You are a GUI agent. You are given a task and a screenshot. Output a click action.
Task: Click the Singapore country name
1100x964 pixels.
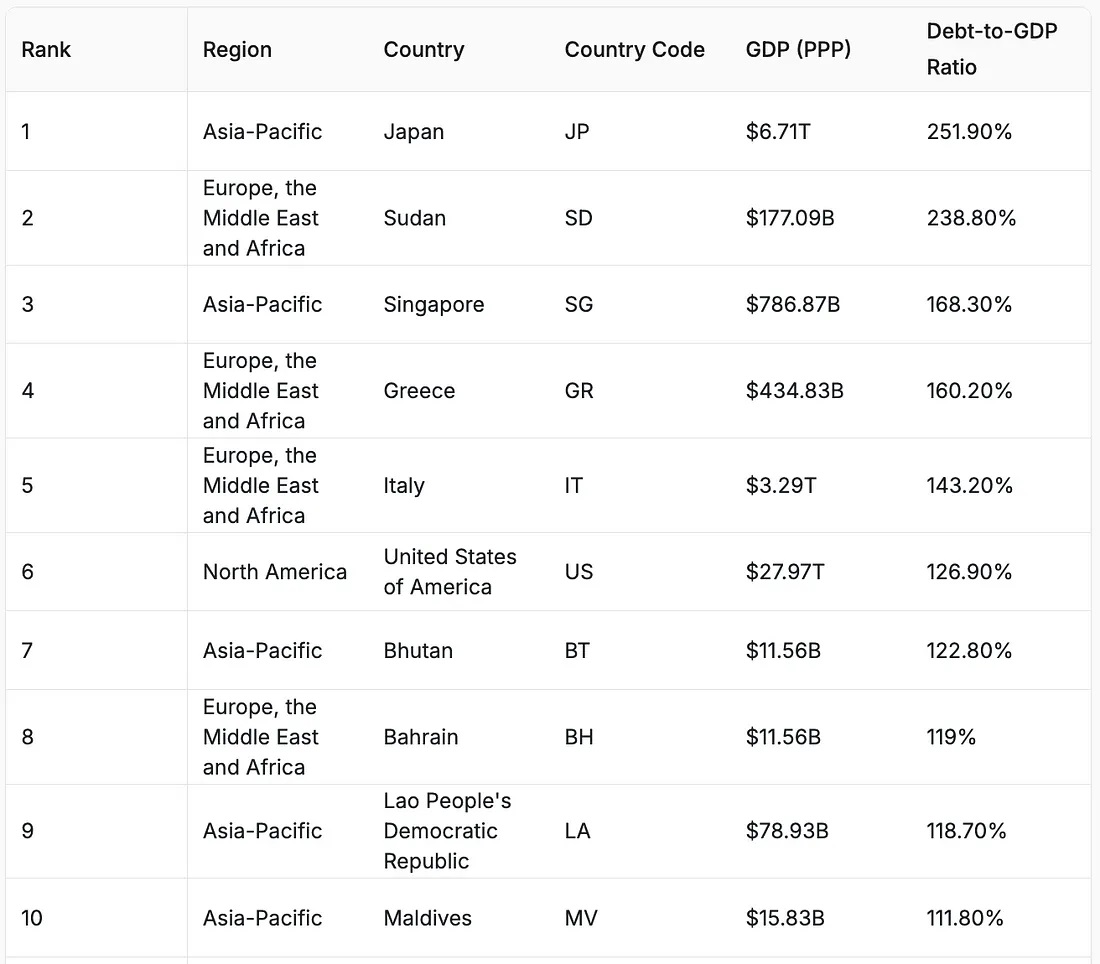[x=434, y=304]
